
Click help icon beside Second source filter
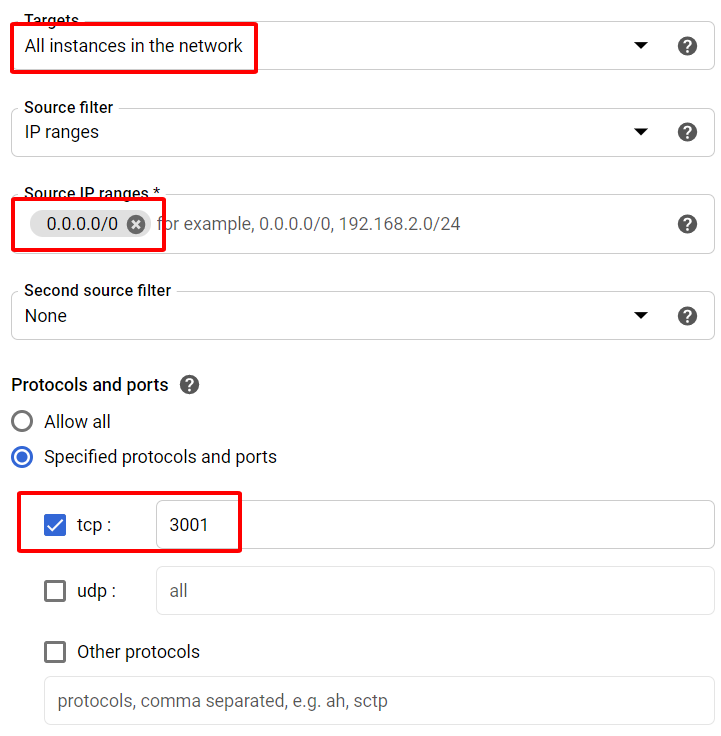click(x=687, y=316)
